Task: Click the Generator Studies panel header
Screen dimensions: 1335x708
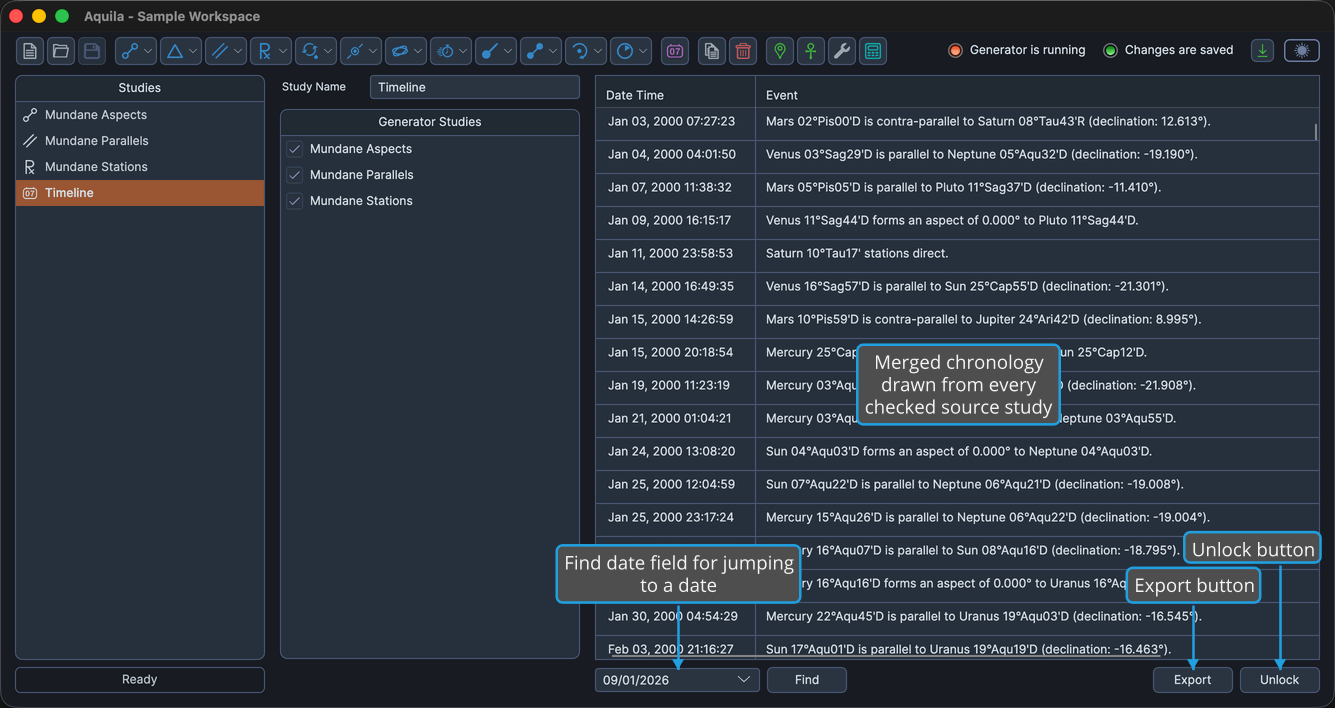Action: (430, 122)
